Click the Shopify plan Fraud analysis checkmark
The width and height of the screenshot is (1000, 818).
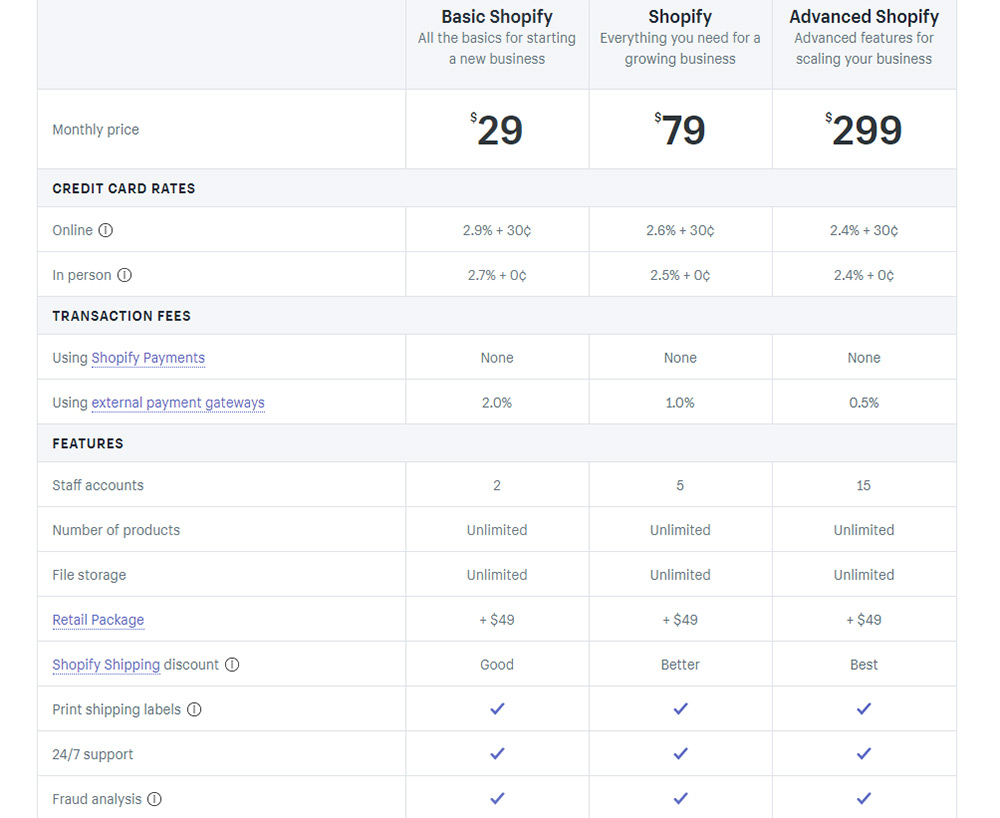click(680, 798)
